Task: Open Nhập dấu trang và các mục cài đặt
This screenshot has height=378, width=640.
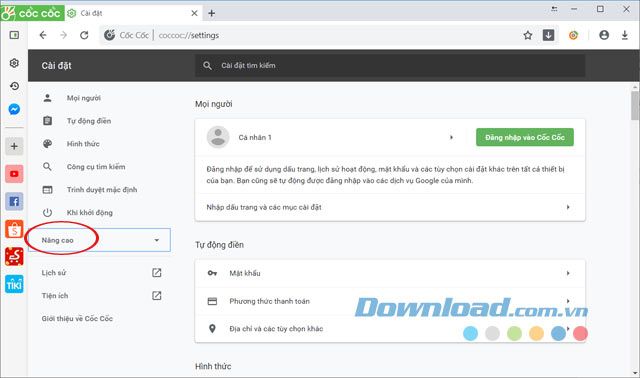Action: pos(390,207)
